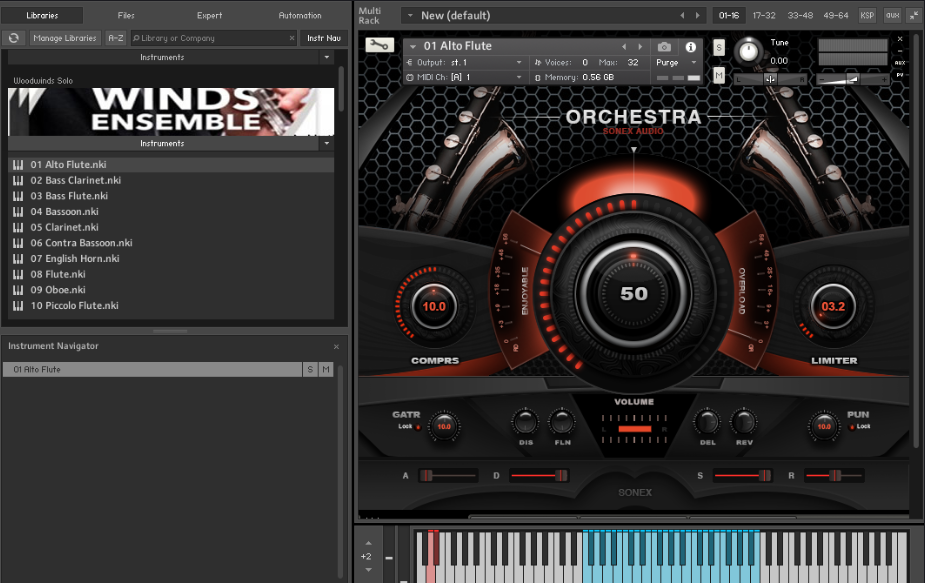Toggle the aux sends button in the rack header
Image resolution: width=925 pixels, height=583 pixels.
tap(893, 15)
